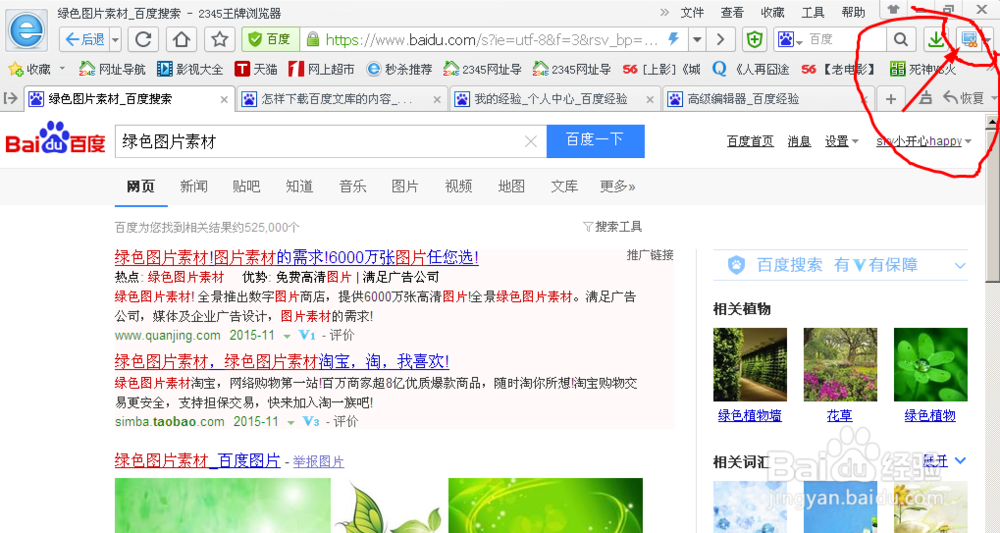Click the screenshot tool icon in toolbar

[969, 40]
